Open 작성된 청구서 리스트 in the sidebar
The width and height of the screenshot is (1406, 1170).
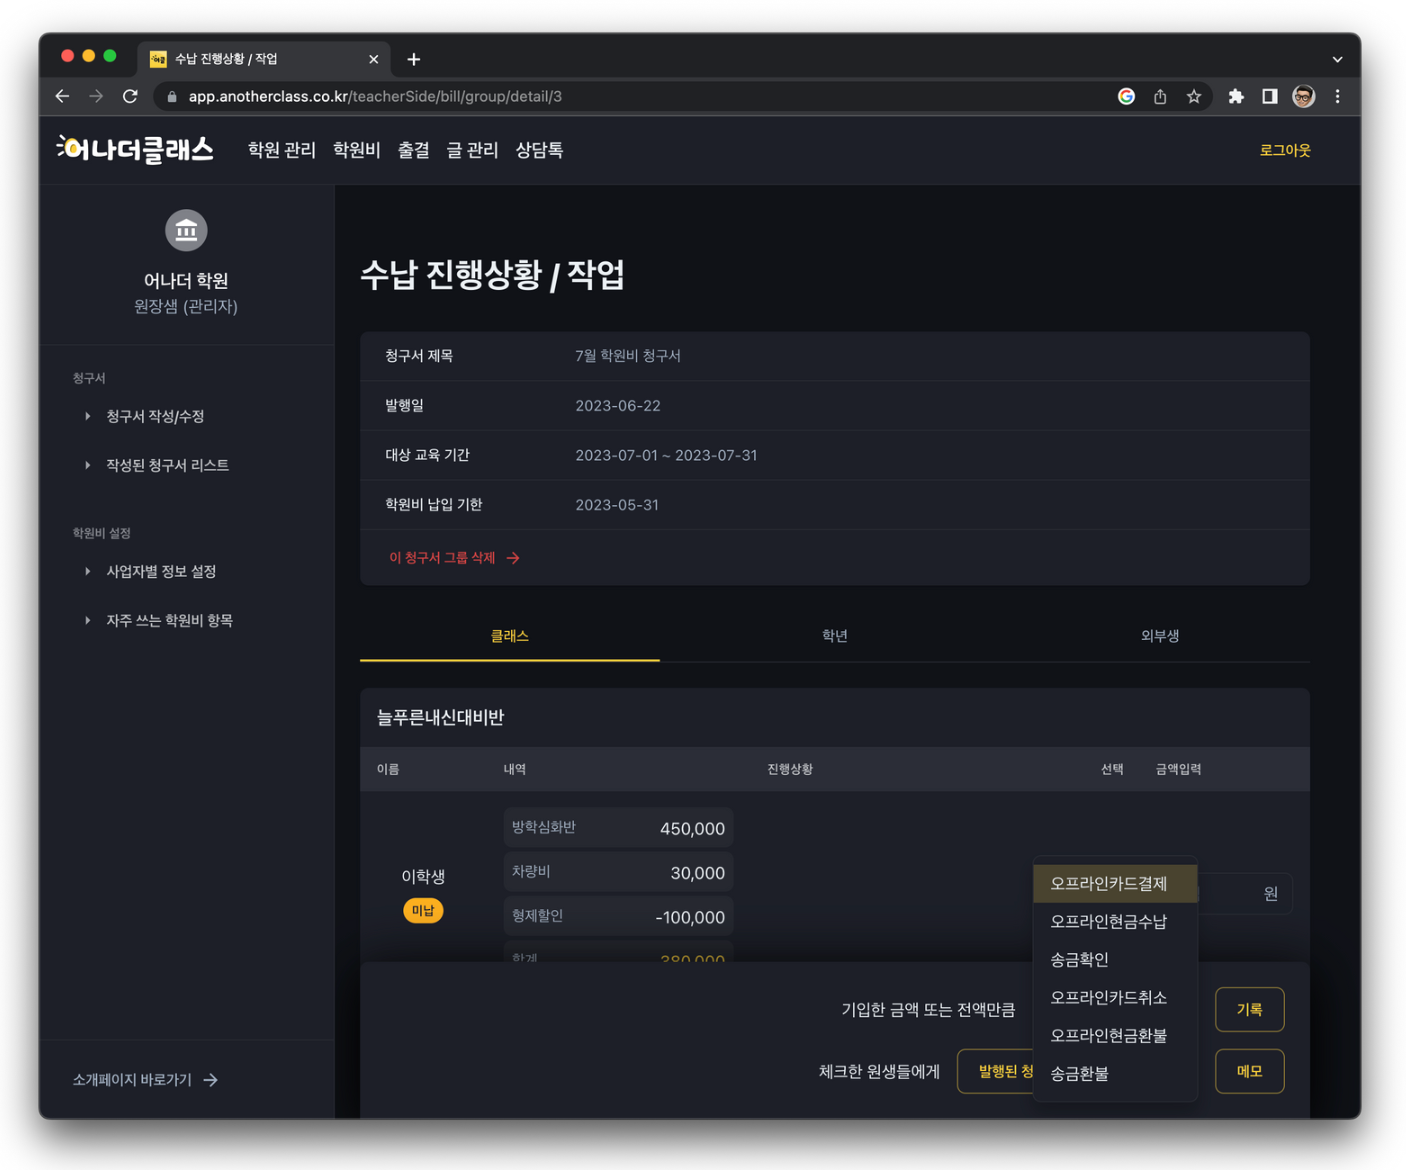[167, 465]
